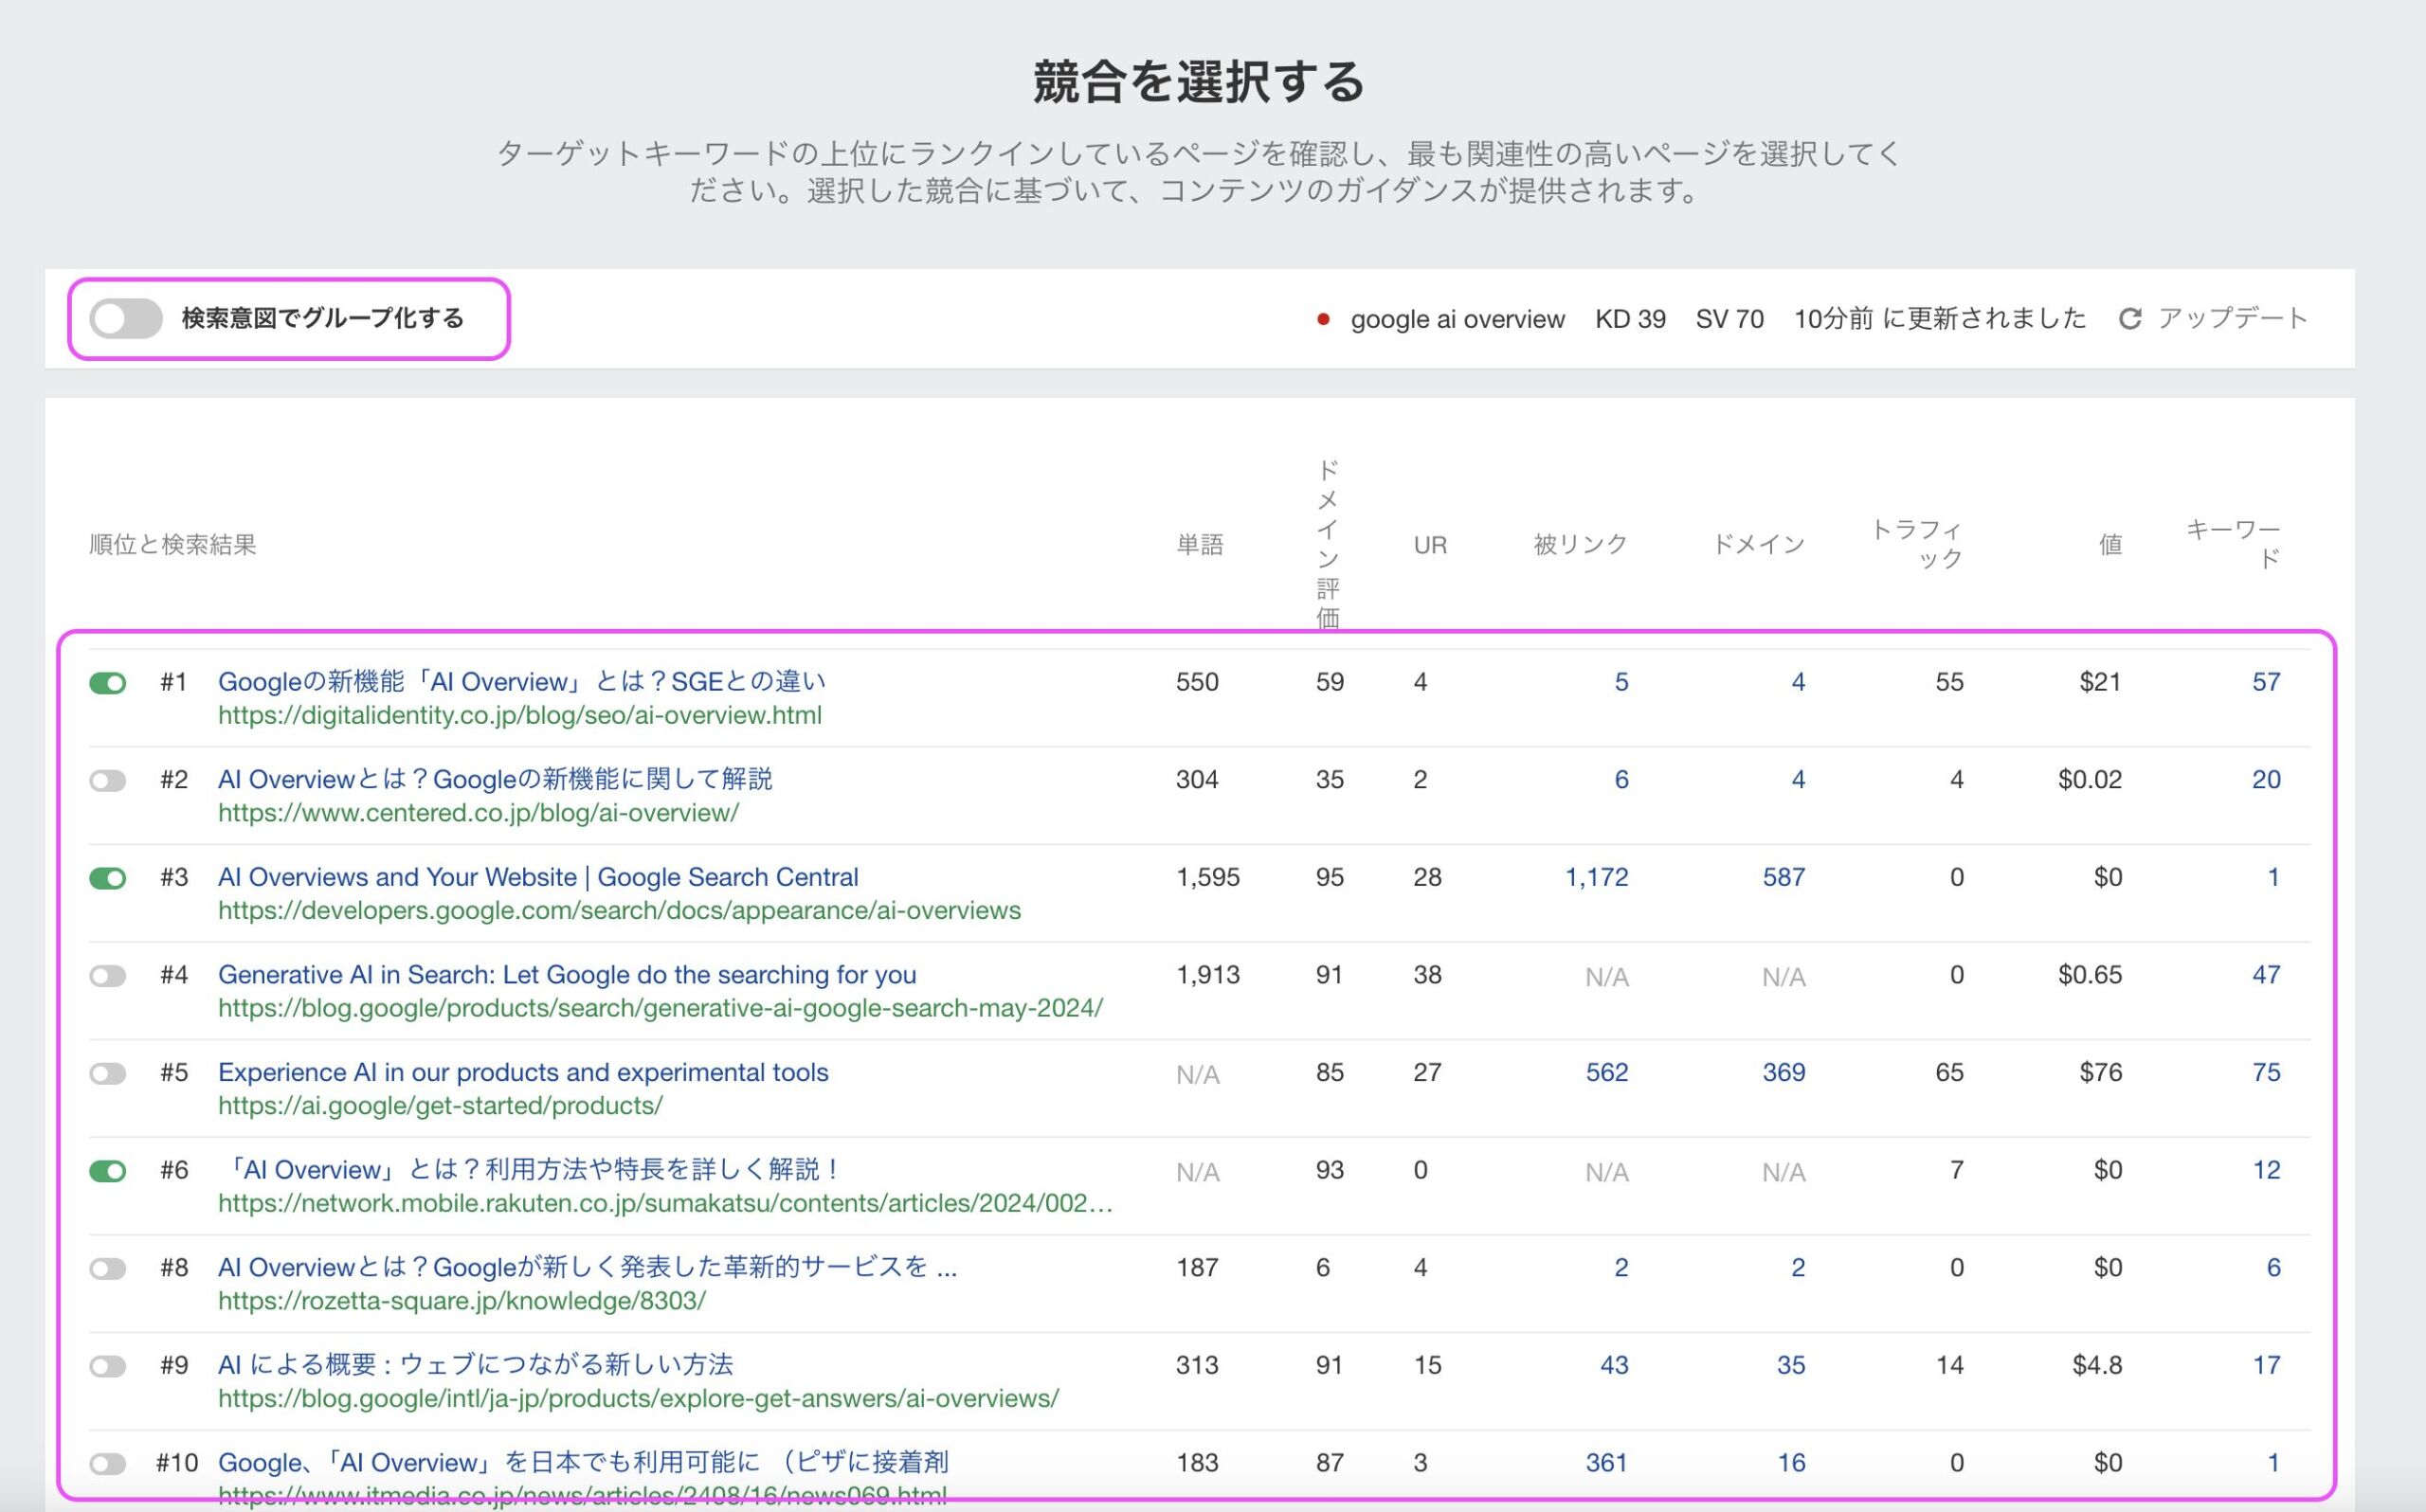
Task: Enable 検索意図でグループ化する toggle
Action: tap(126, 319)
